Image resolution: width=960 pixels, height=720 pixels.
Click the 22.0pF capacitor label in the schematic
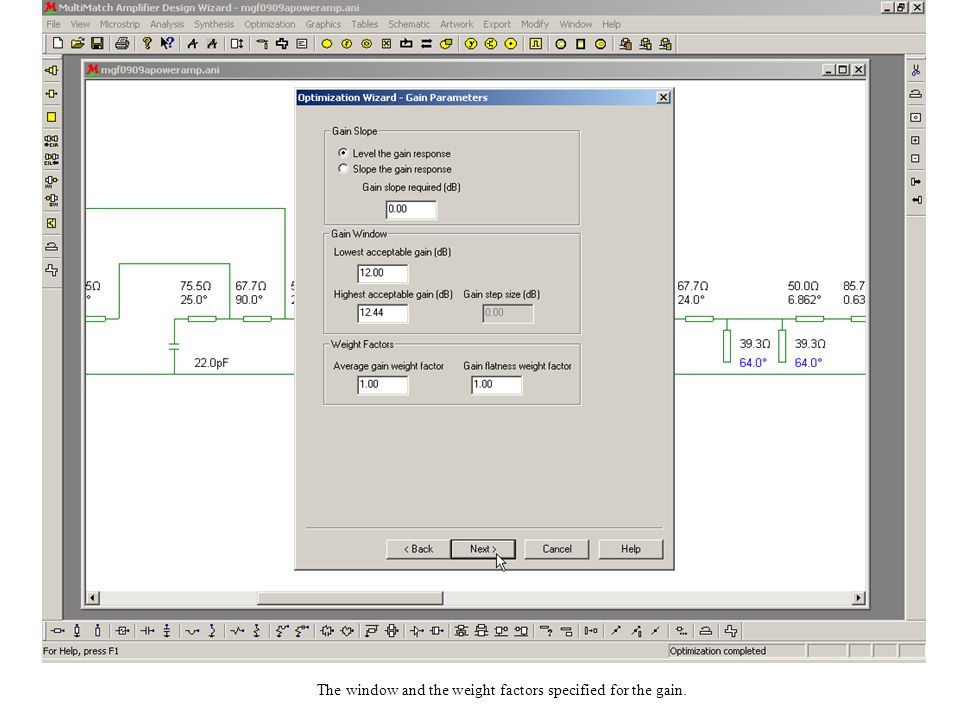click(211, 363)
